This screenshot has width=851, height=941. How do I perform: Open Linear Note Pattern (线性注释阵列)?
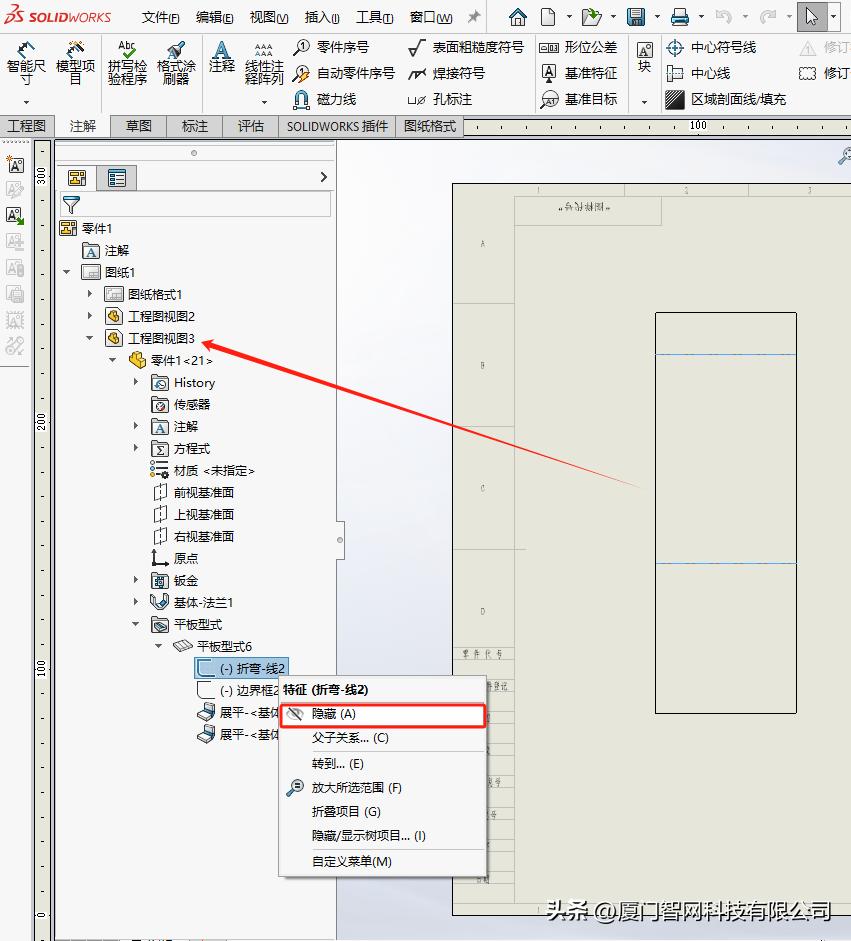(263, 64)
